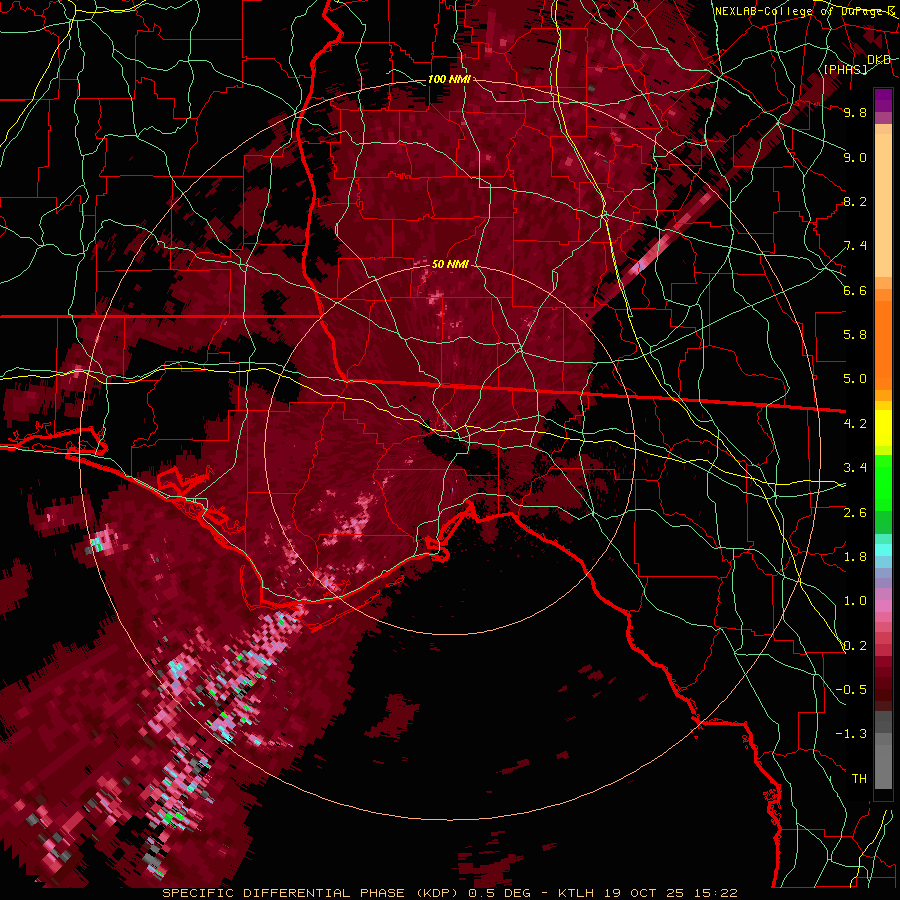Click the '4.2' scale value
This screenshot has height=900, width=900.
click(x=855, y=424)
